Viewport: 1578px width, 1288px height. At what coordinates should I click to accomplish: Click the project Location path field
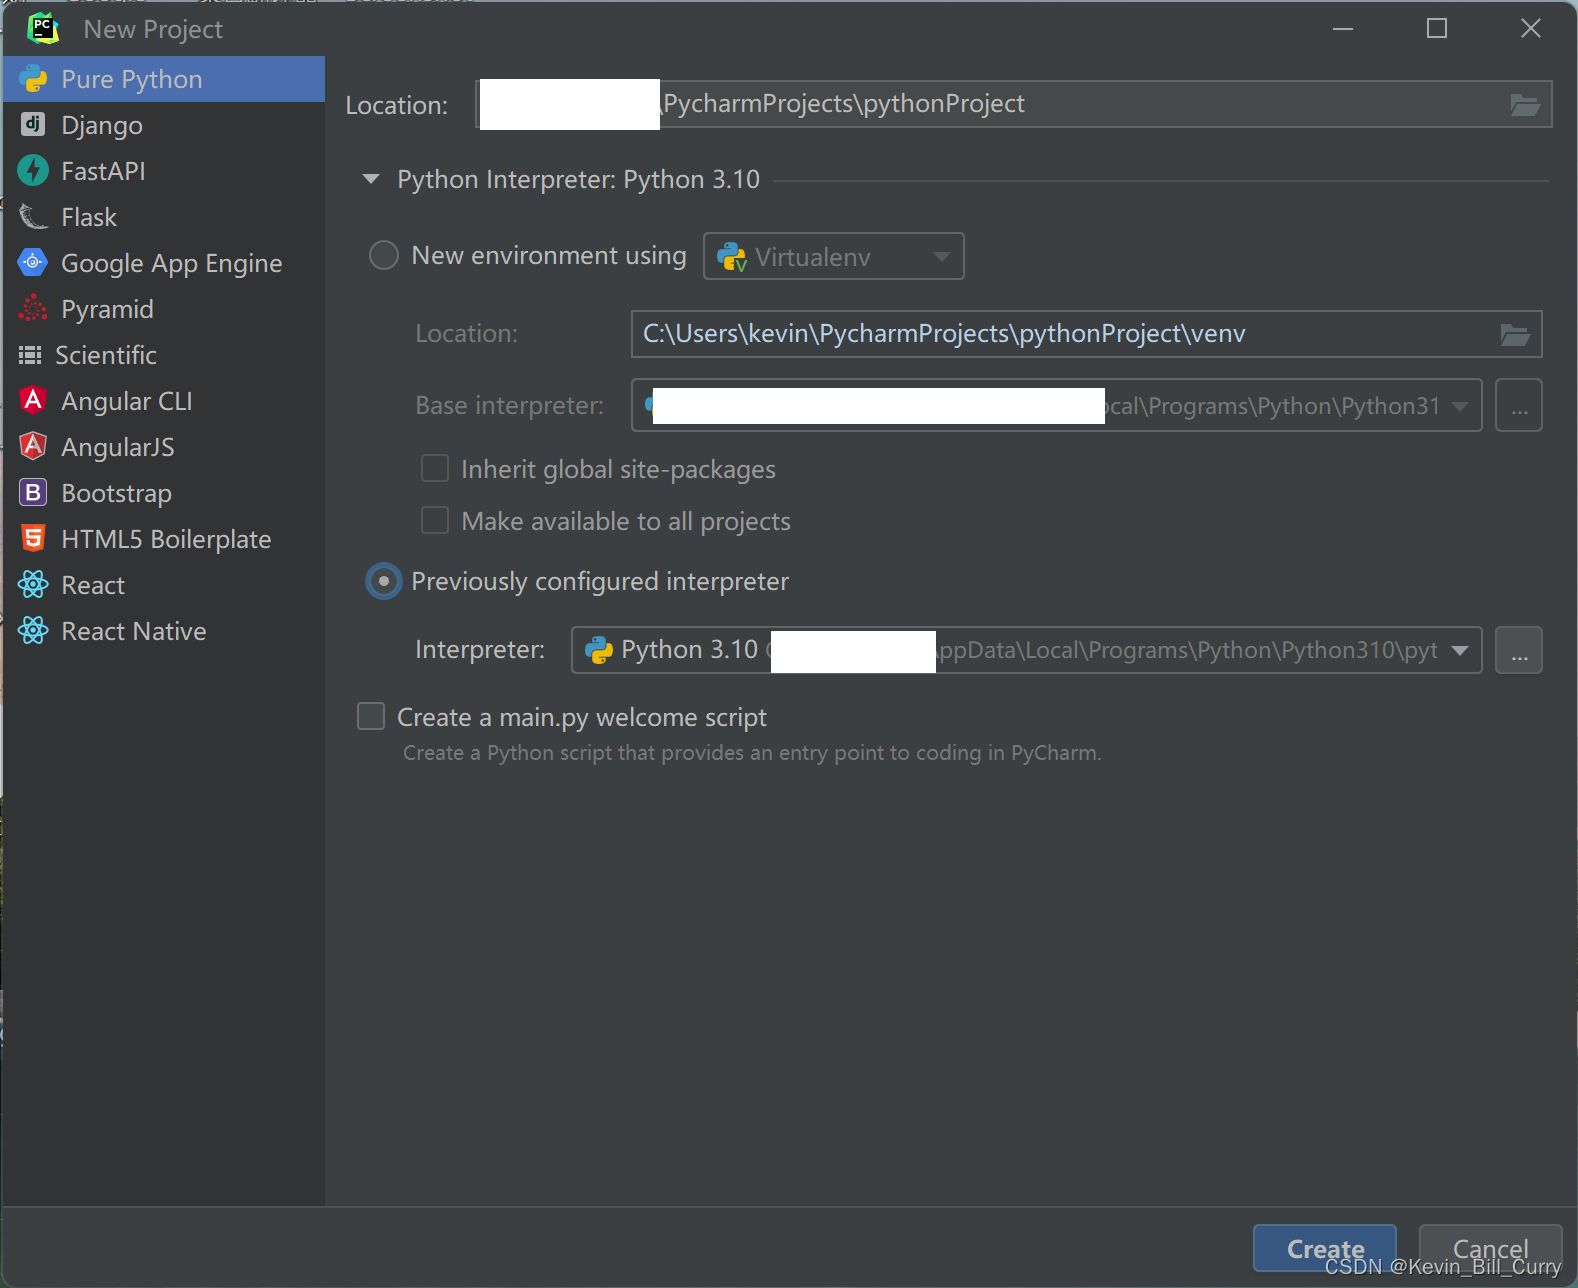click(1014, 104)
